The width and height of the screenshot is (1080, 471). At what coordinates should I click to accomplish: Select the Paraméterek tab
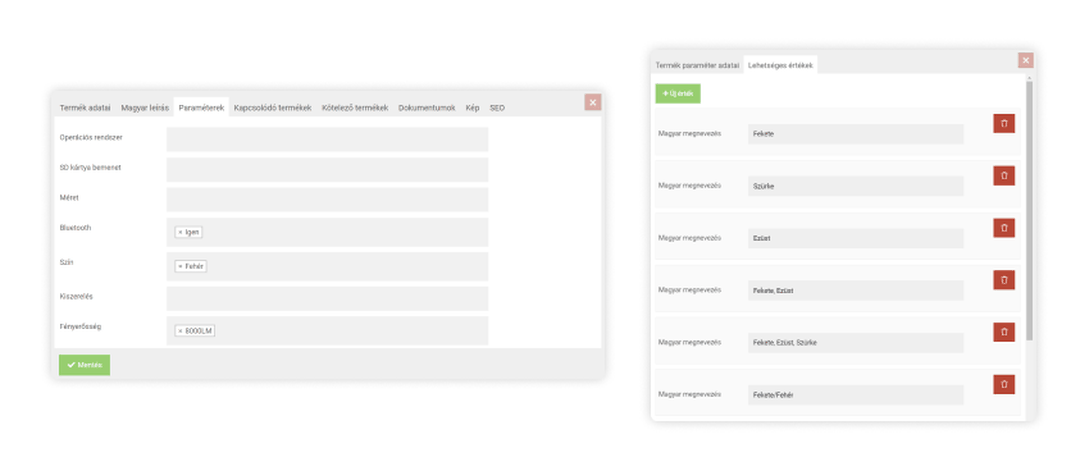click(201, 108)
